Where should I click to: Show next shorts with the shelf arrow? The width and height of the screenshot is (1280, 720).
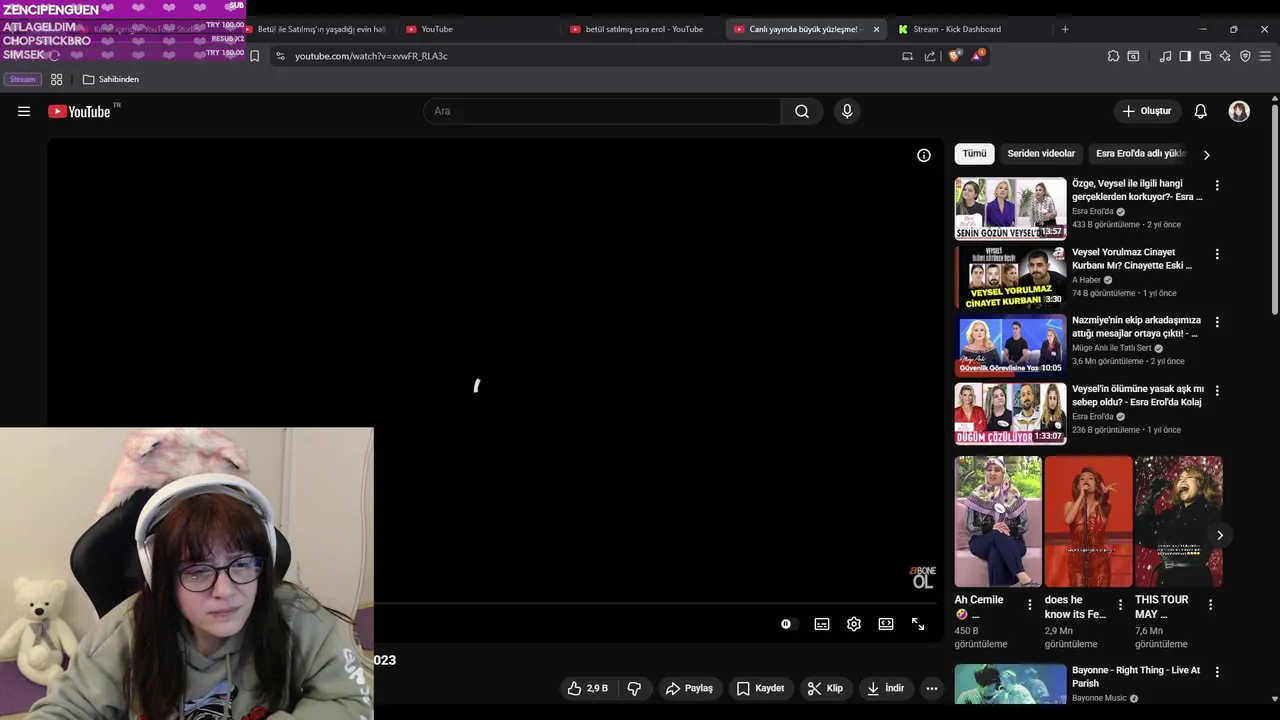coord(1219,535)
